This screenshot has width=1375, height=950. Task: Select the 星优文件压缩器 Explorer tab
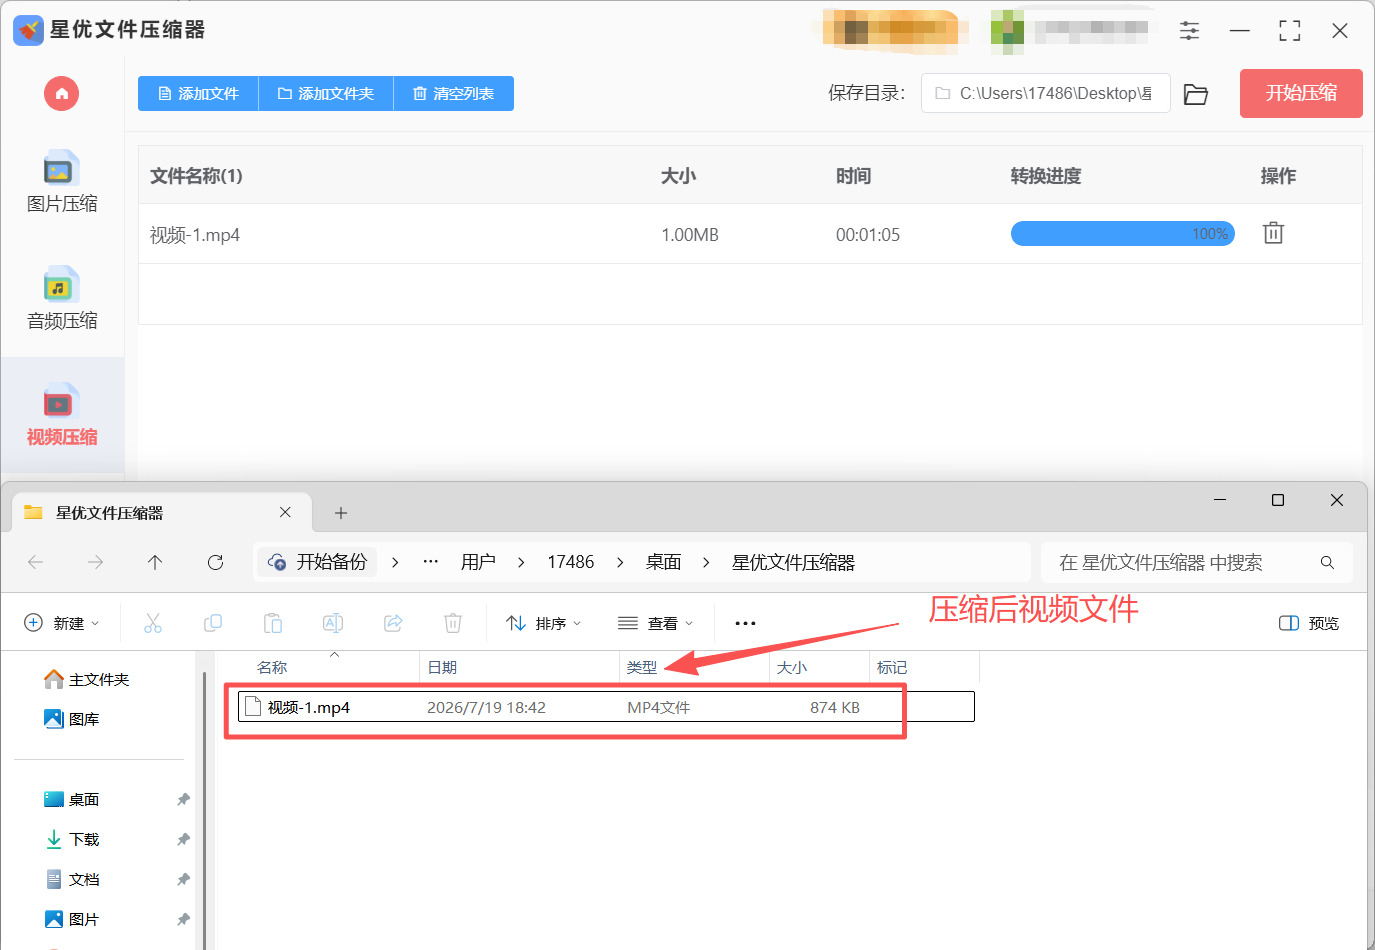[161, 513]
